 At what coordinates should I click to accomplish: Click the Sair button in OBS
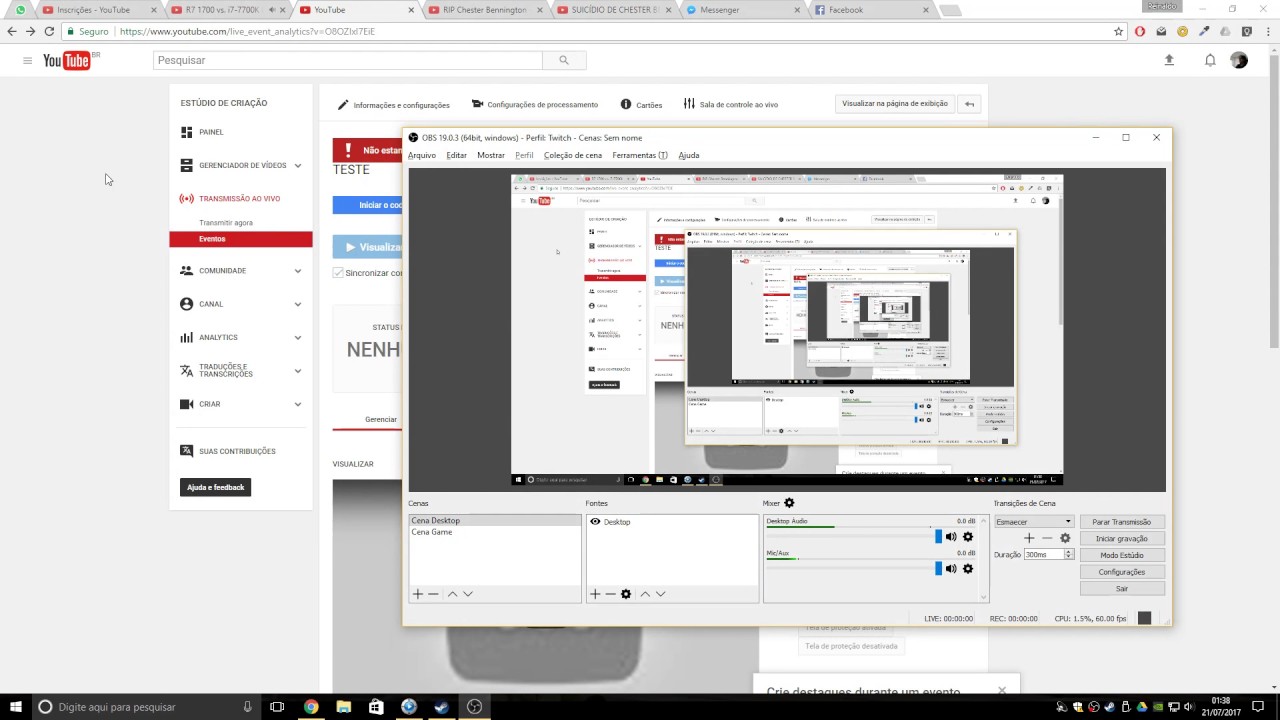click(1122, 589)
